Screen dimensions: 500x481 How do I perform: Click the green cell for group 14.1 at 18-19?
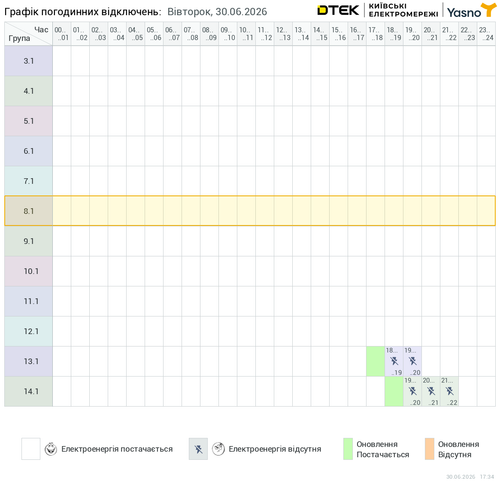tap(394, 391)
